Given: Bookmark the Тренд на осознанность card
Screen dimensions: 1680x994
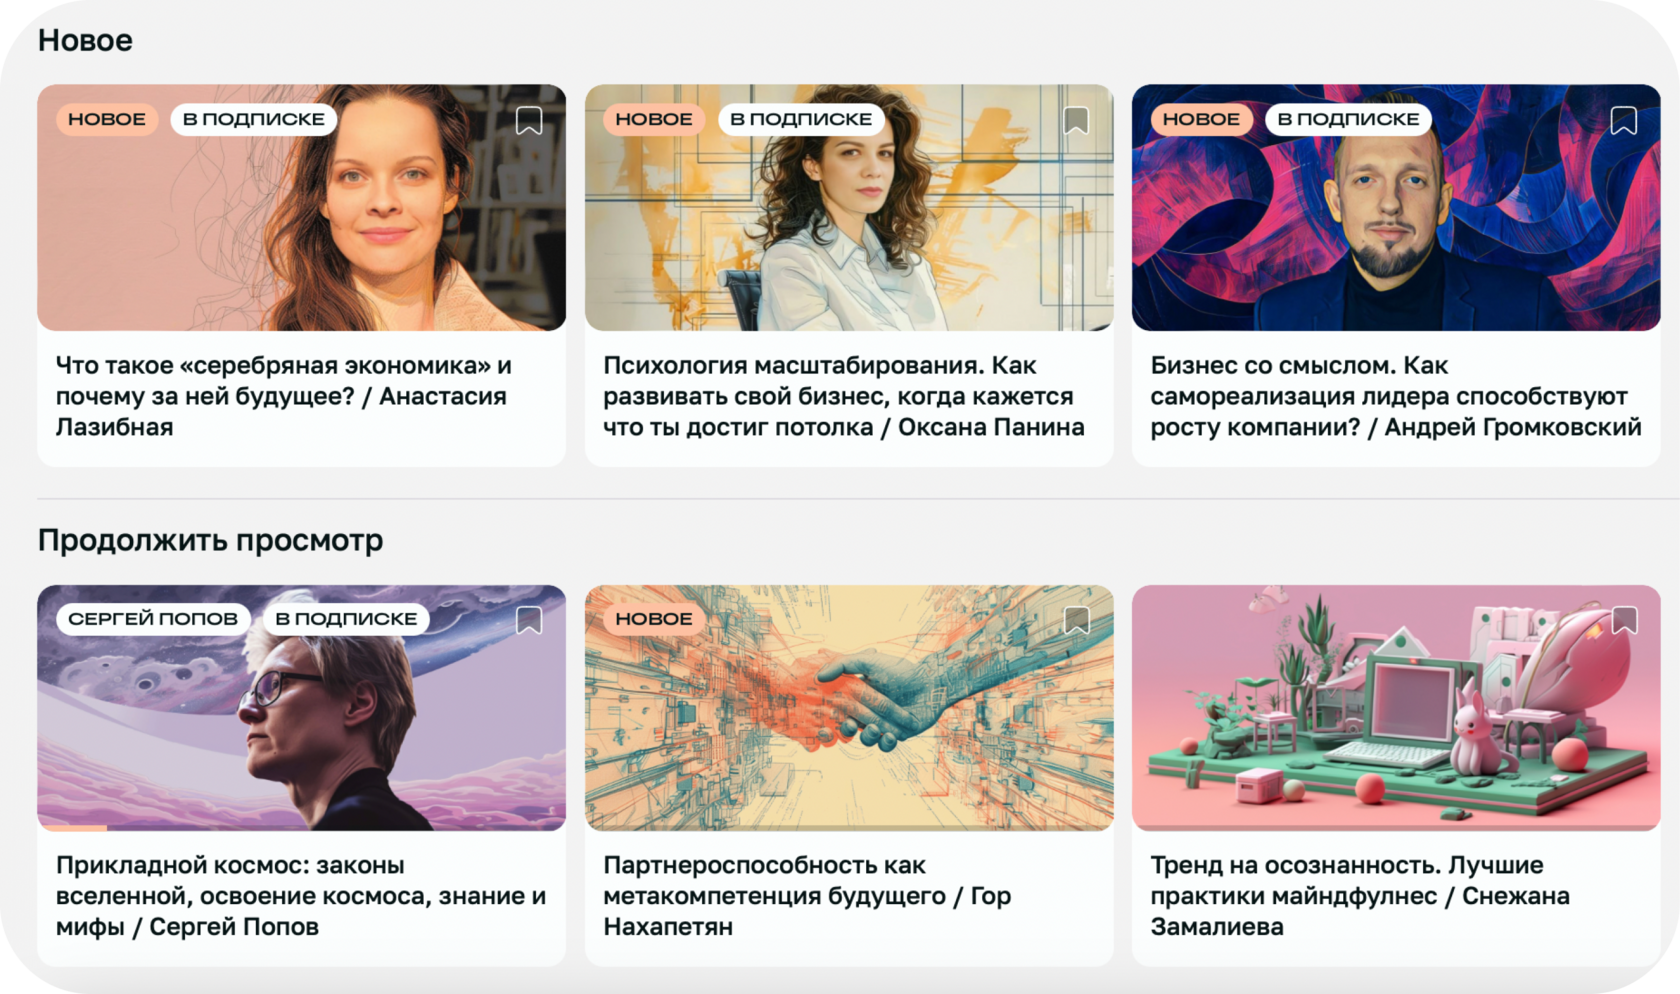Looking at the screenshot, I should point(1624,620).
